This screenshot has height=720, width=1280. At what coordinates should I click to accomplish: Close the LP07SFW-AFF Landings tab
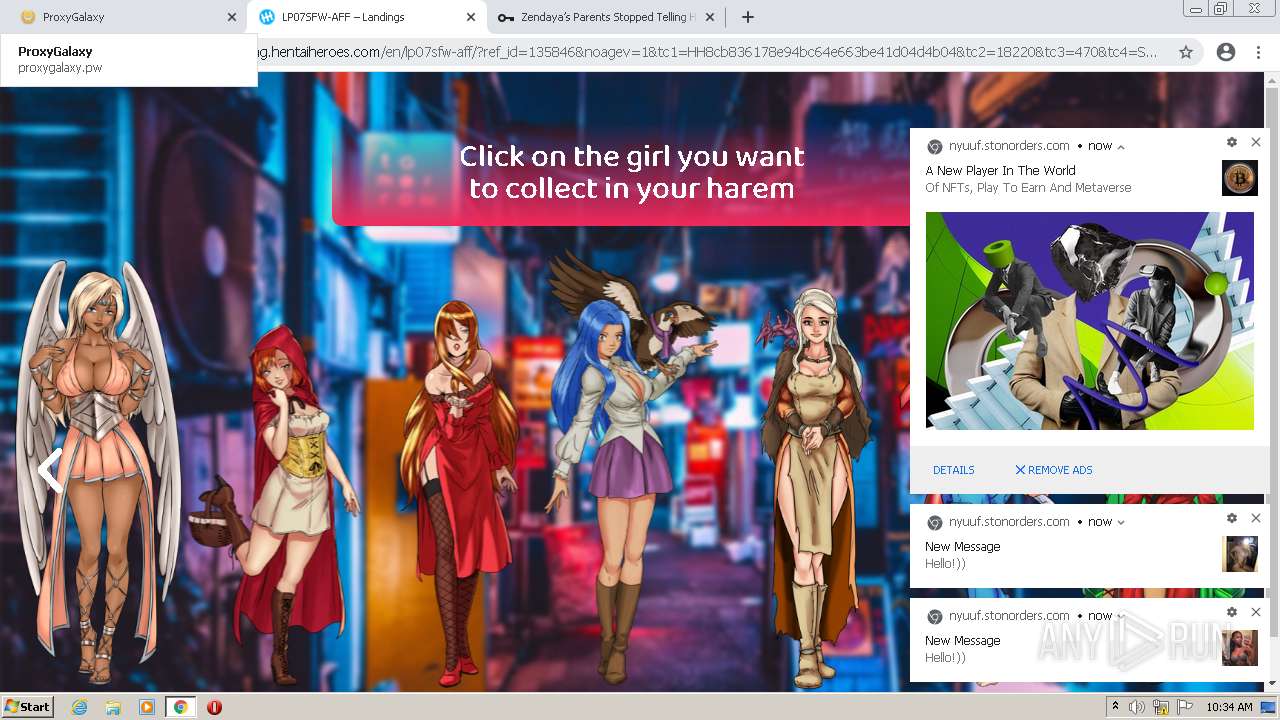pyautogui.click(x=471, y=17)
